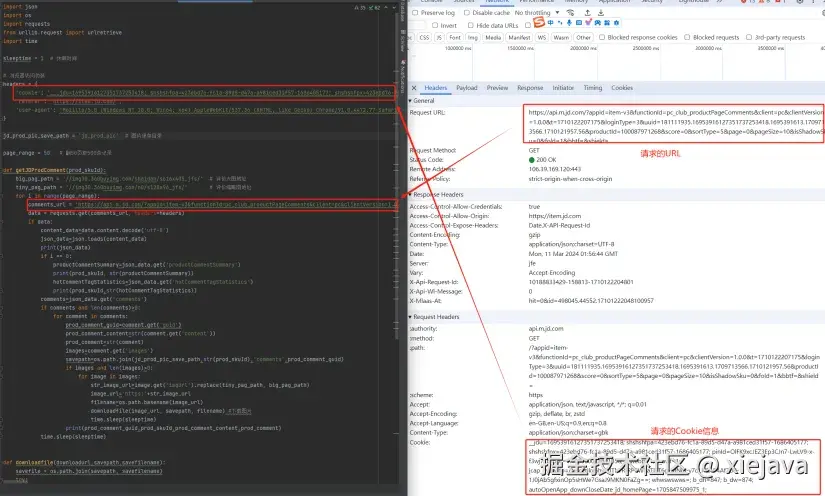Image resolution: width=825 pixels, height=496 pixels.
Task: Open the No throttling dropdown
Action: tap(537, 13)
